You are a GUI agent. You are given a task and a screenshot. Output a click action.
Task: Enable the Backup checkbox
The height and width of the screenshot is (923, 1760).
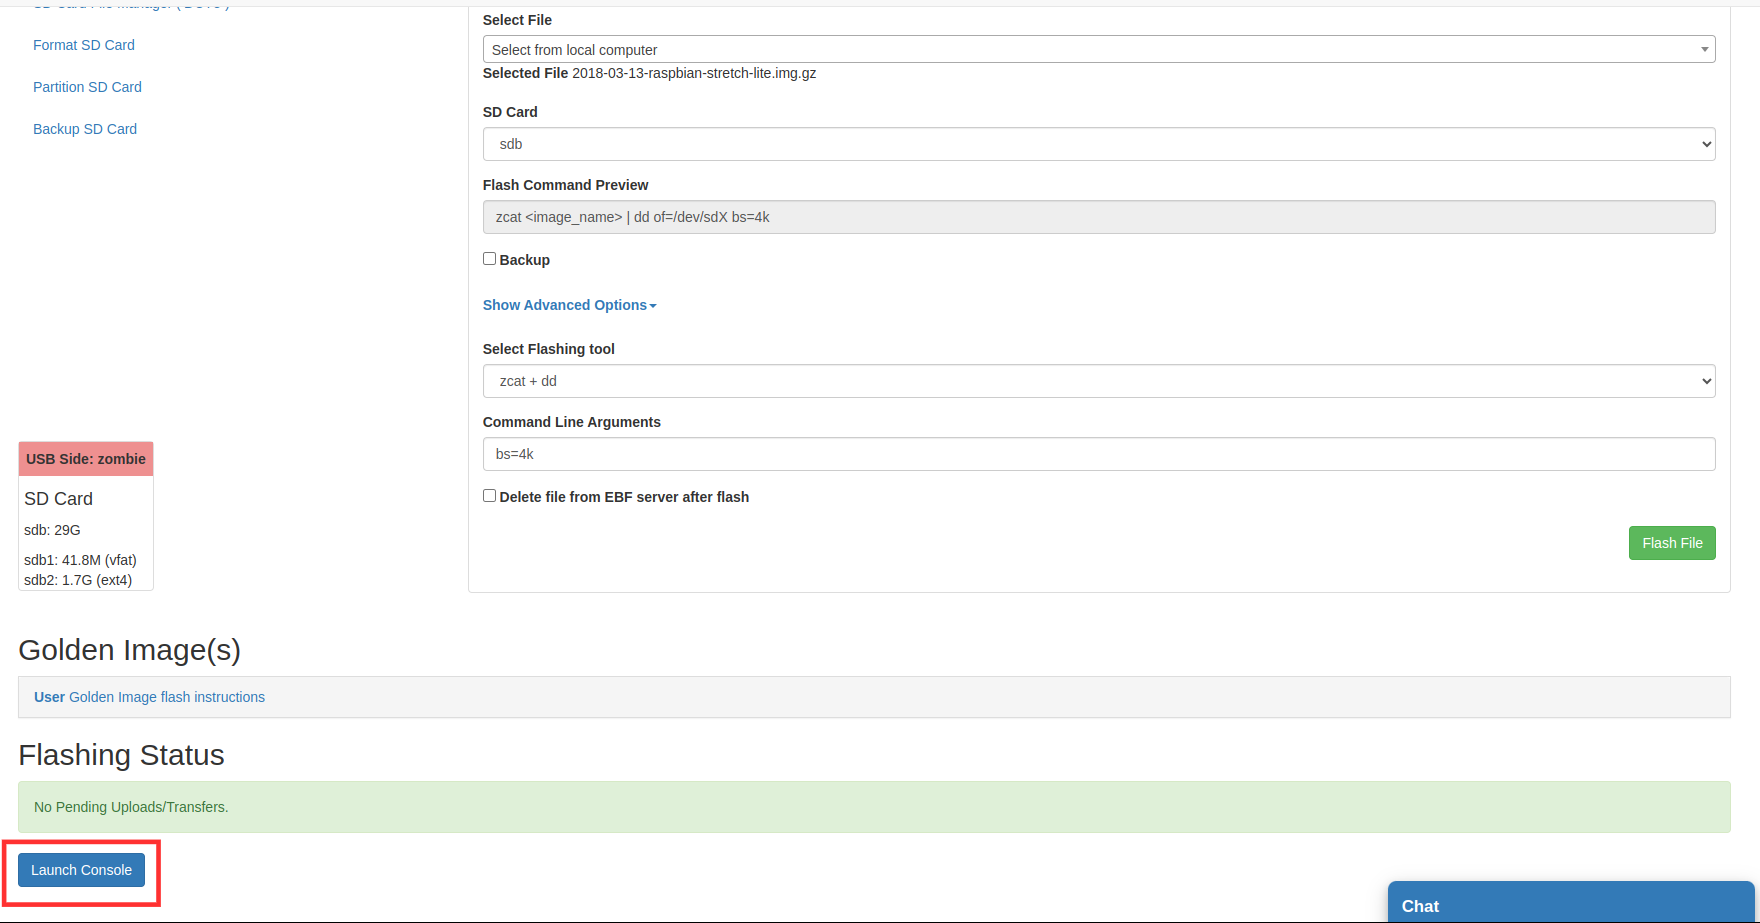point(489,259)
